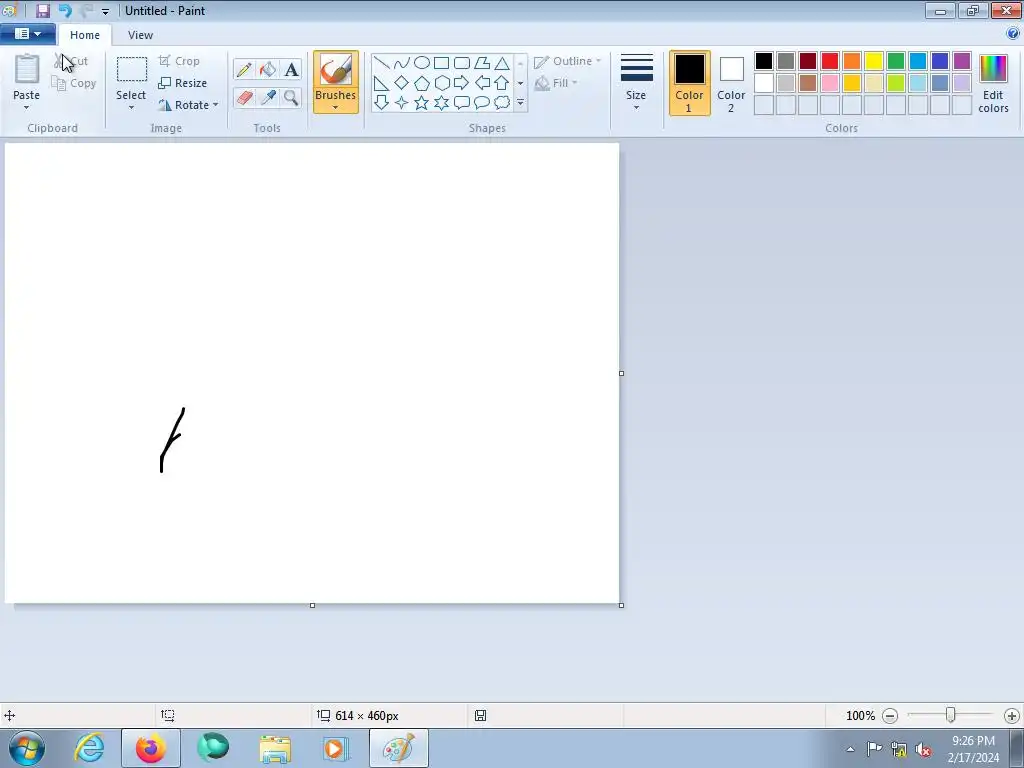The height and width of the screenshot is (768, 1024).
Task: Open Firefox from the taskbar
Action: [150, 748]
